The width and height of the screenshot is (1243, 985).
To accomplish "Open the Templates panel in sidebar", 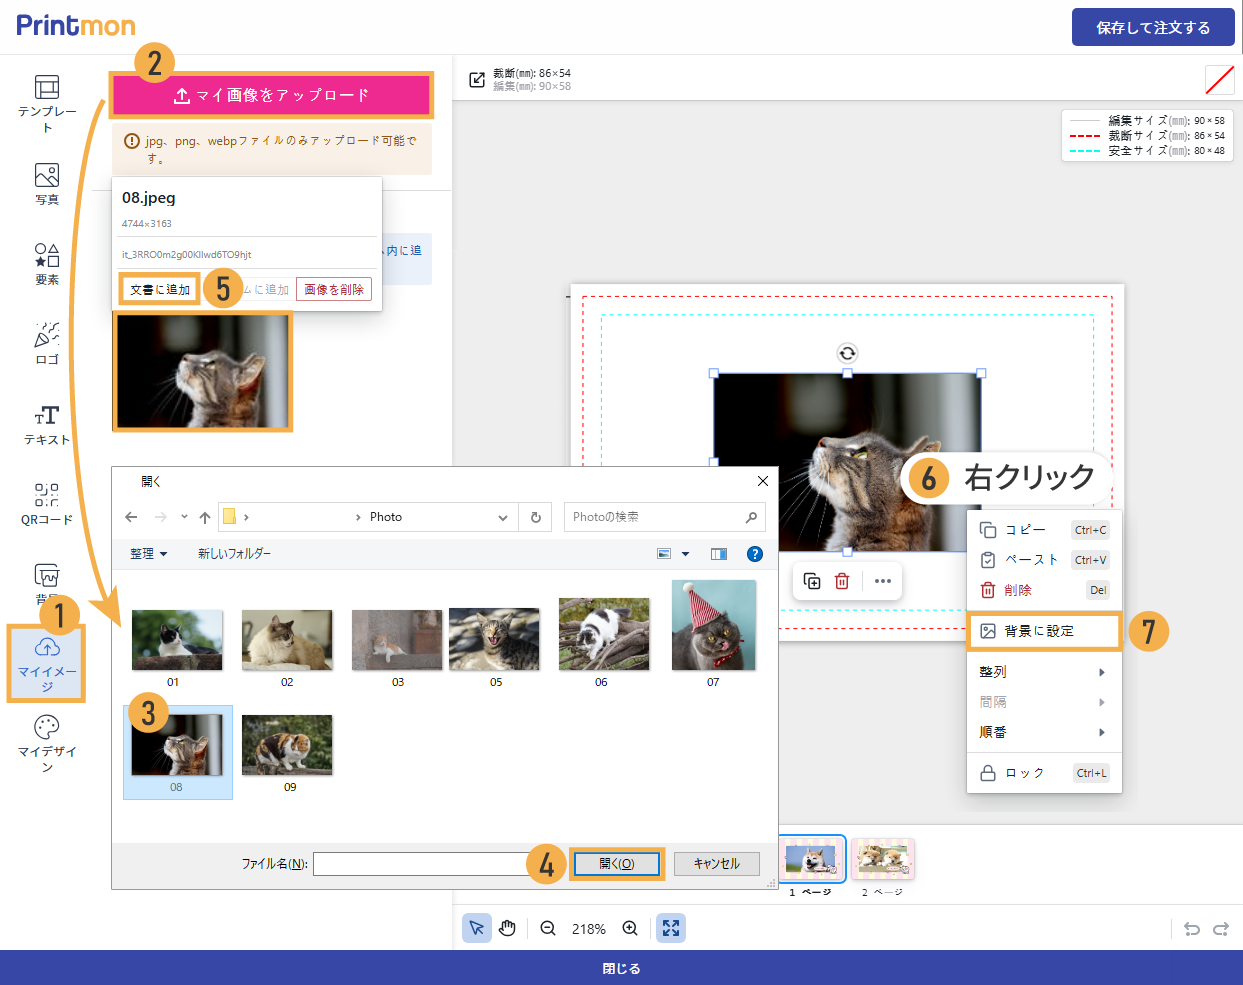I will point(46,102).
